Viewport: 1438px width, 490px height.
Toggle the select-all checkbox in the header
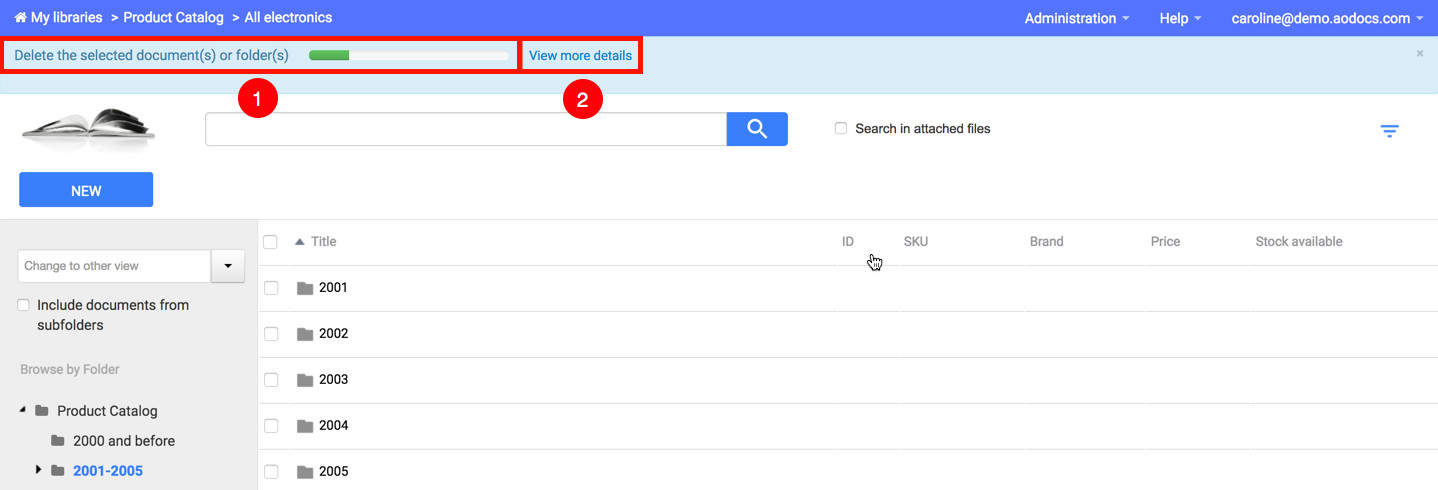tap(270, 242)
